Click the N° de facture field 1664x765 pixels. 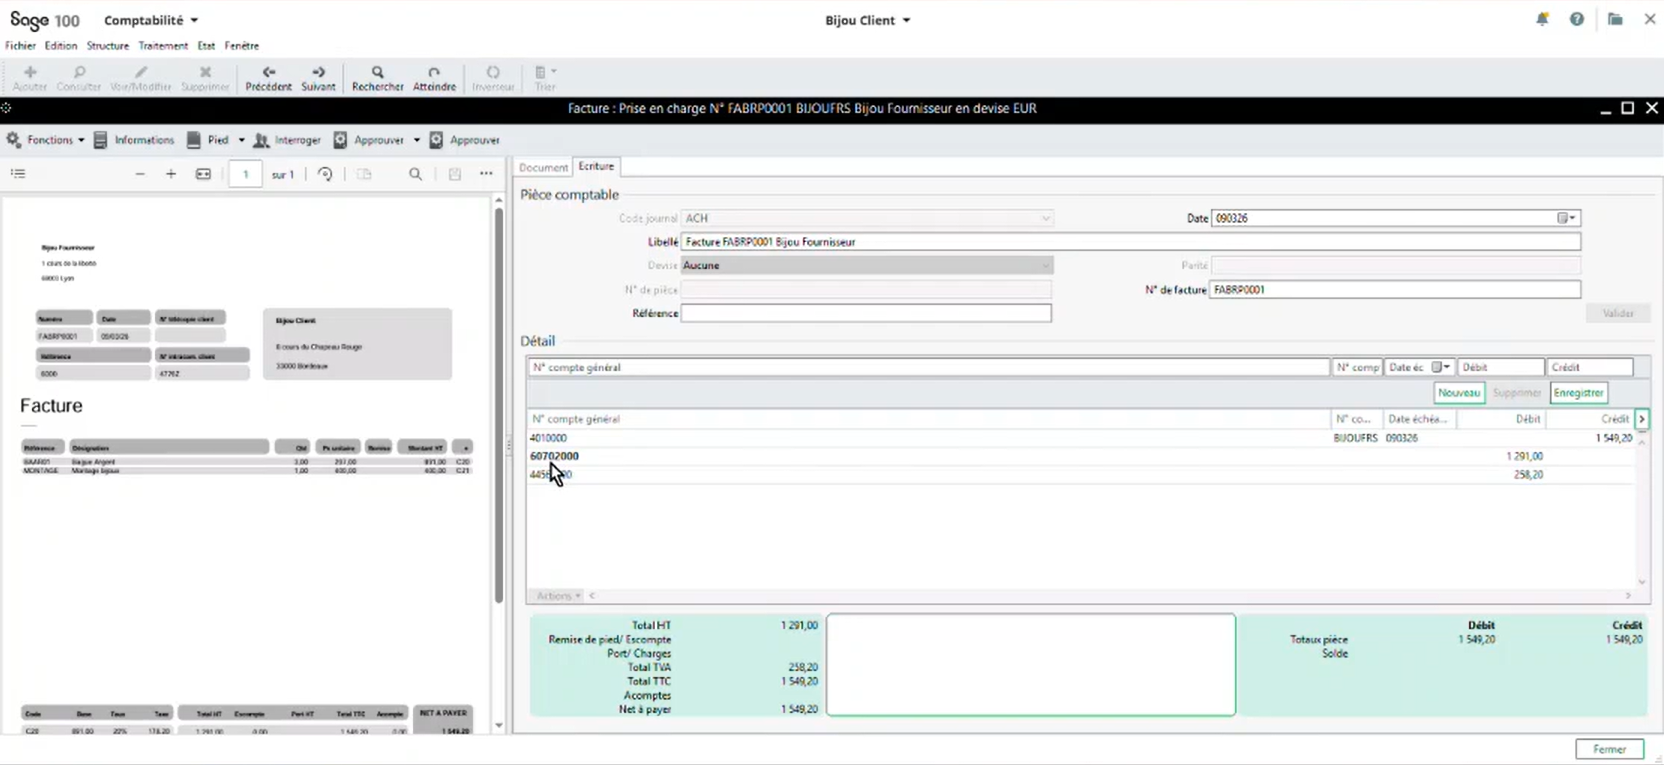(x=1395, y=289)
